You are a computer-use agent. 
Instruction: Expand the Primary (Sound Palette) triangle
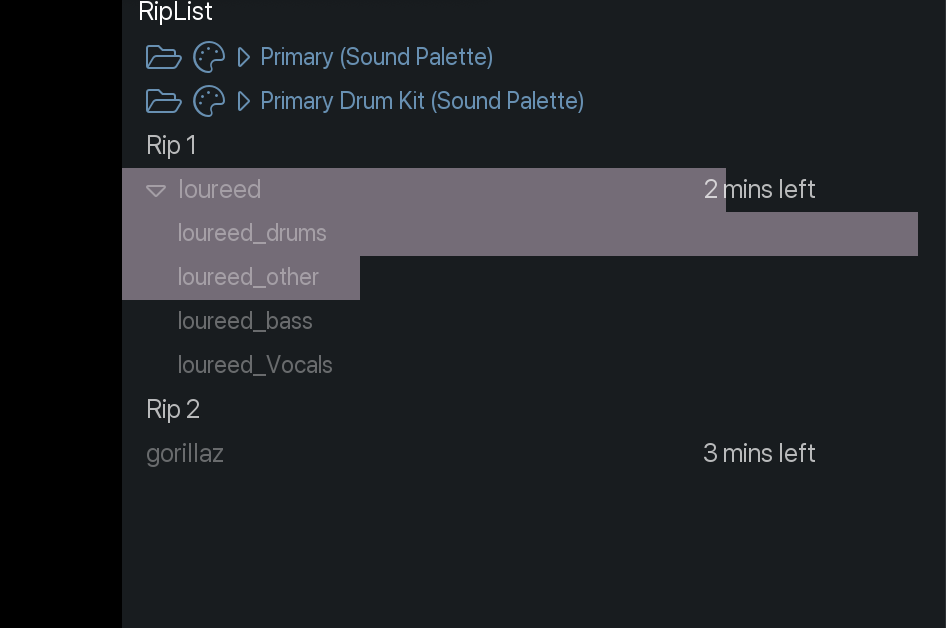click(243, 57)
